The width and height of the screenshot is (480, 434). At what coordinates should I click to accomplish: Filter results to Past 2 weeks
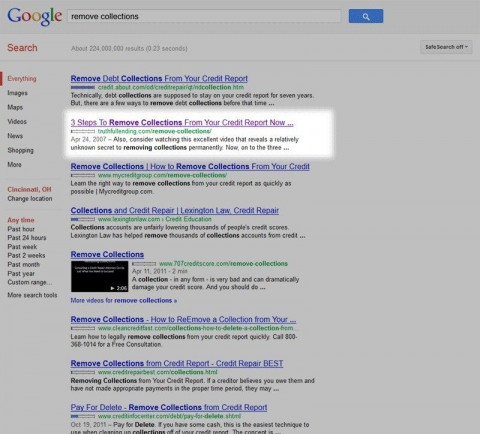(x=26, y=255)
